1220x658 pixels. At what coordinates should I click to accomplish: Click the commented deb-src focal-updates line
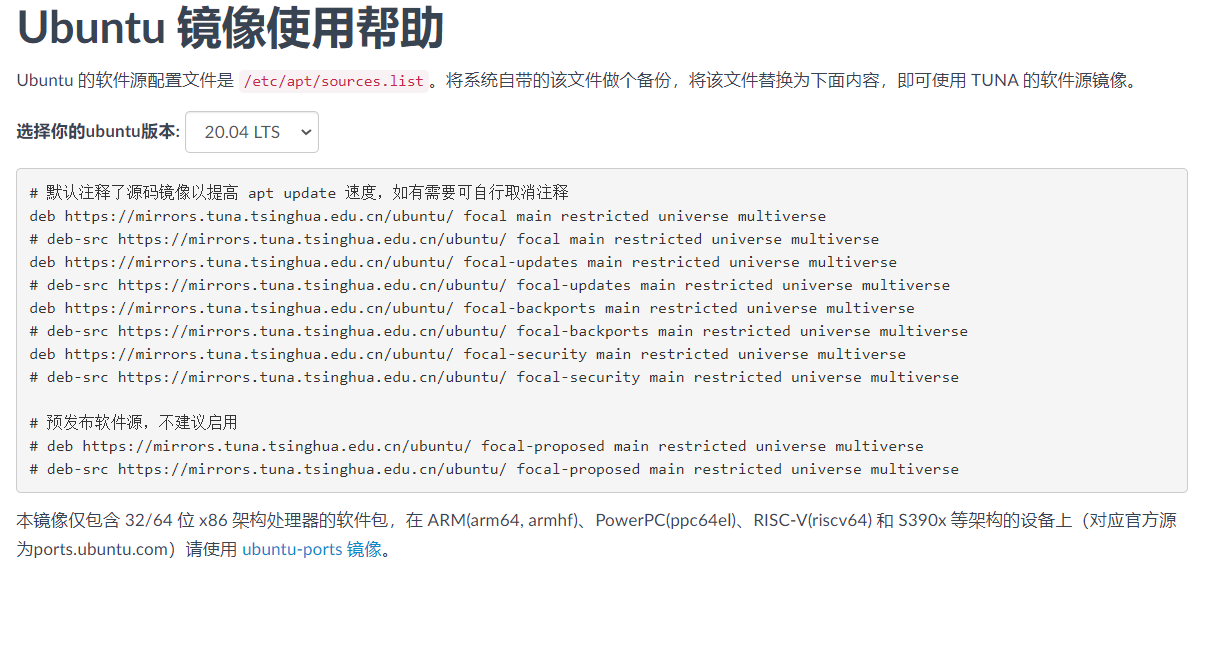[x=490, y=285]
